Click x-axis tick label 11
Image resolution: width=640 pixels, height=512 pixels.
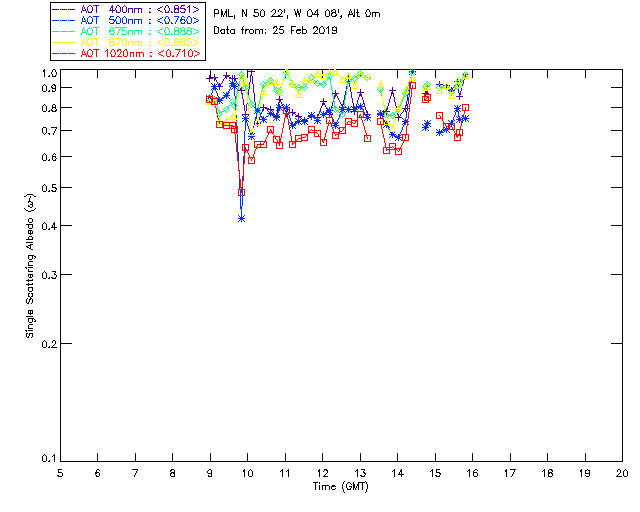pyautogui.click(x=285, y=473)
